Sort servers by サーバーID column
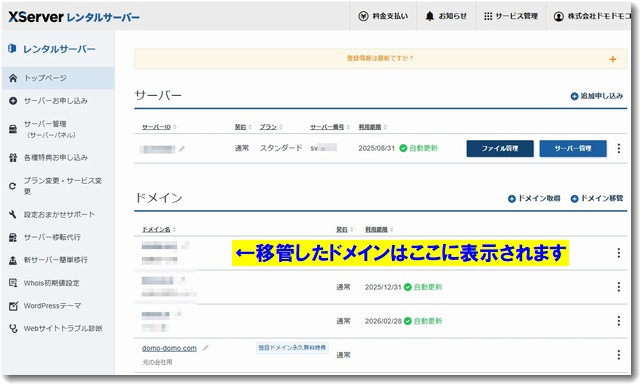640x384 pixels. point(159,127)
